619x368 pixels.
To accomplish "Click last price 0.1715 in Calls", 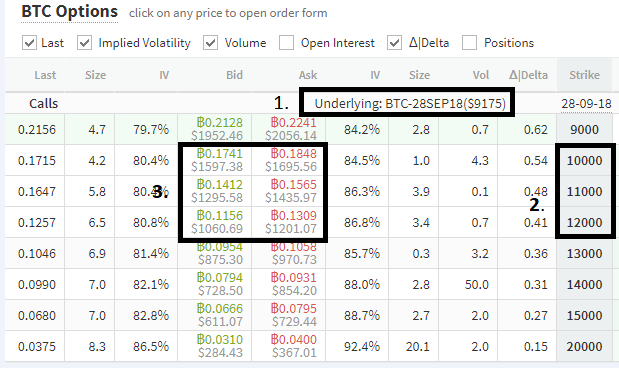I will click(x=37, y=161).
